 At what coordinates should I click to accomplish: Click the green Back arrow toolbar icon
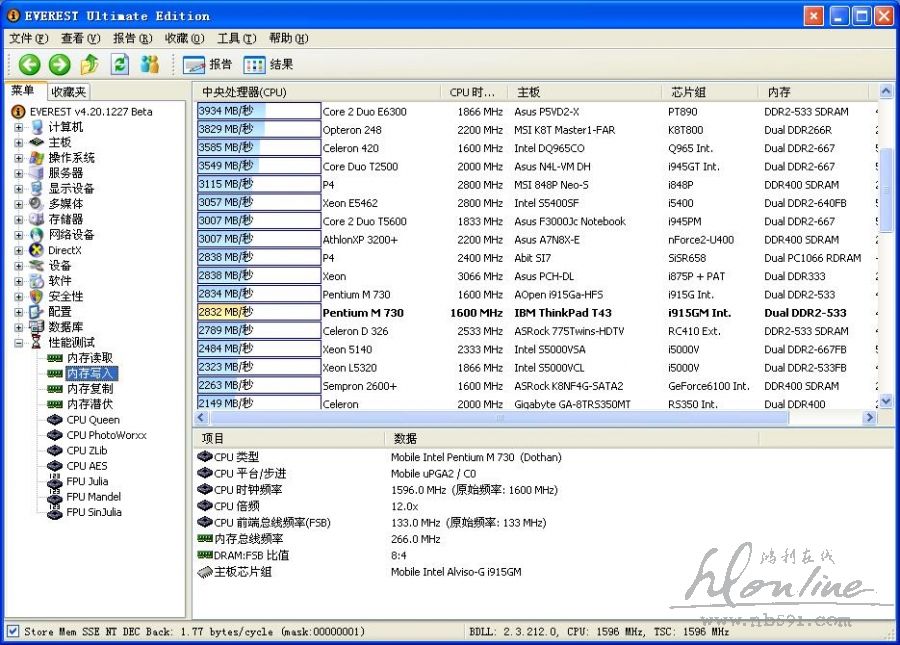[x=29, y=65]
